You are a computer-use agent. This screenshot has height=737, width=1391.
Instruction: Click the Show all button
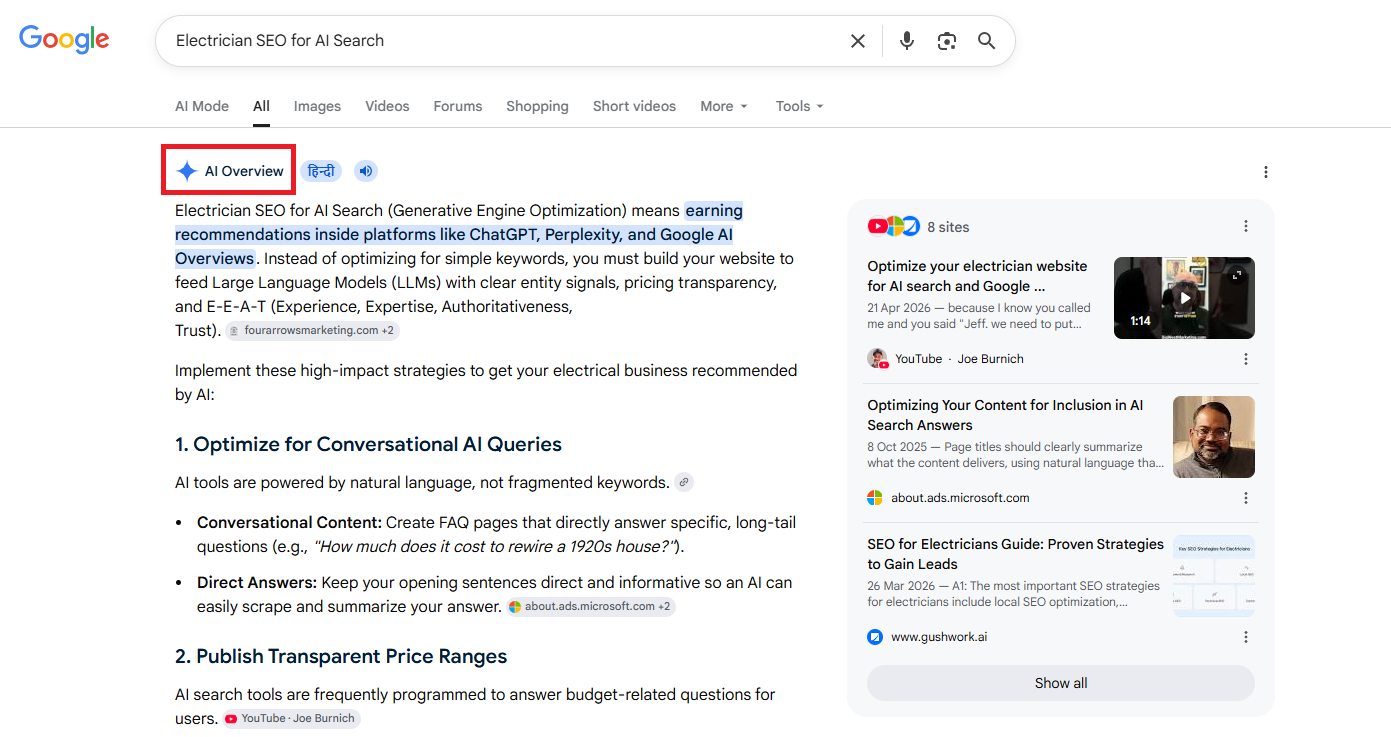(1061, 683)
